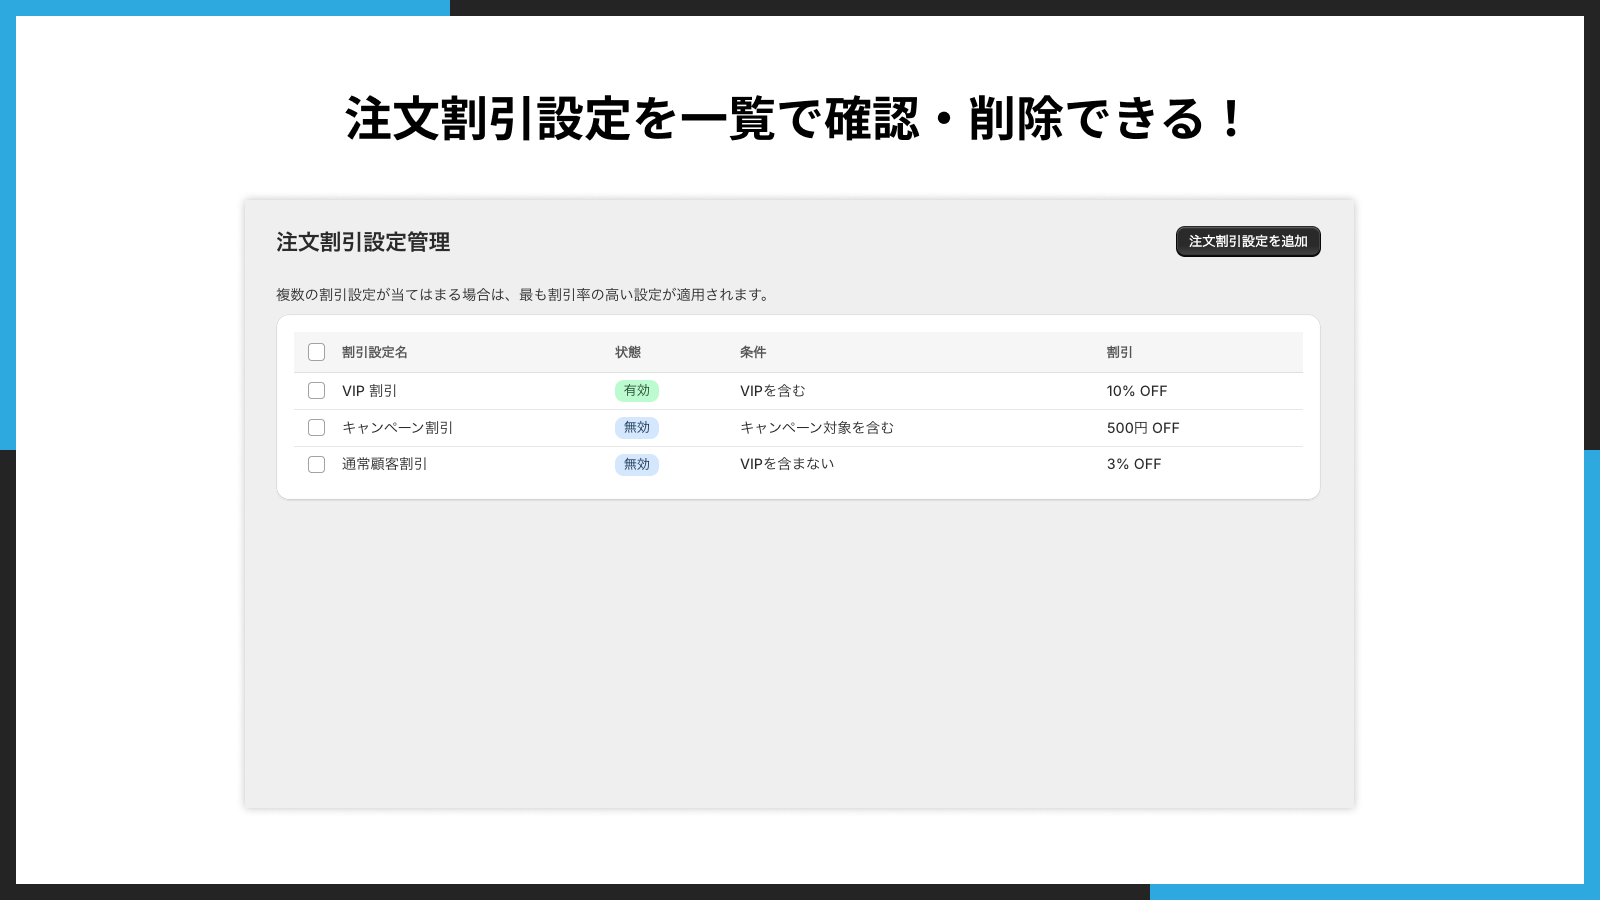Toggle the 有効 status badge for VIP 割引
Screen dimensions: 1600x900
636,391
